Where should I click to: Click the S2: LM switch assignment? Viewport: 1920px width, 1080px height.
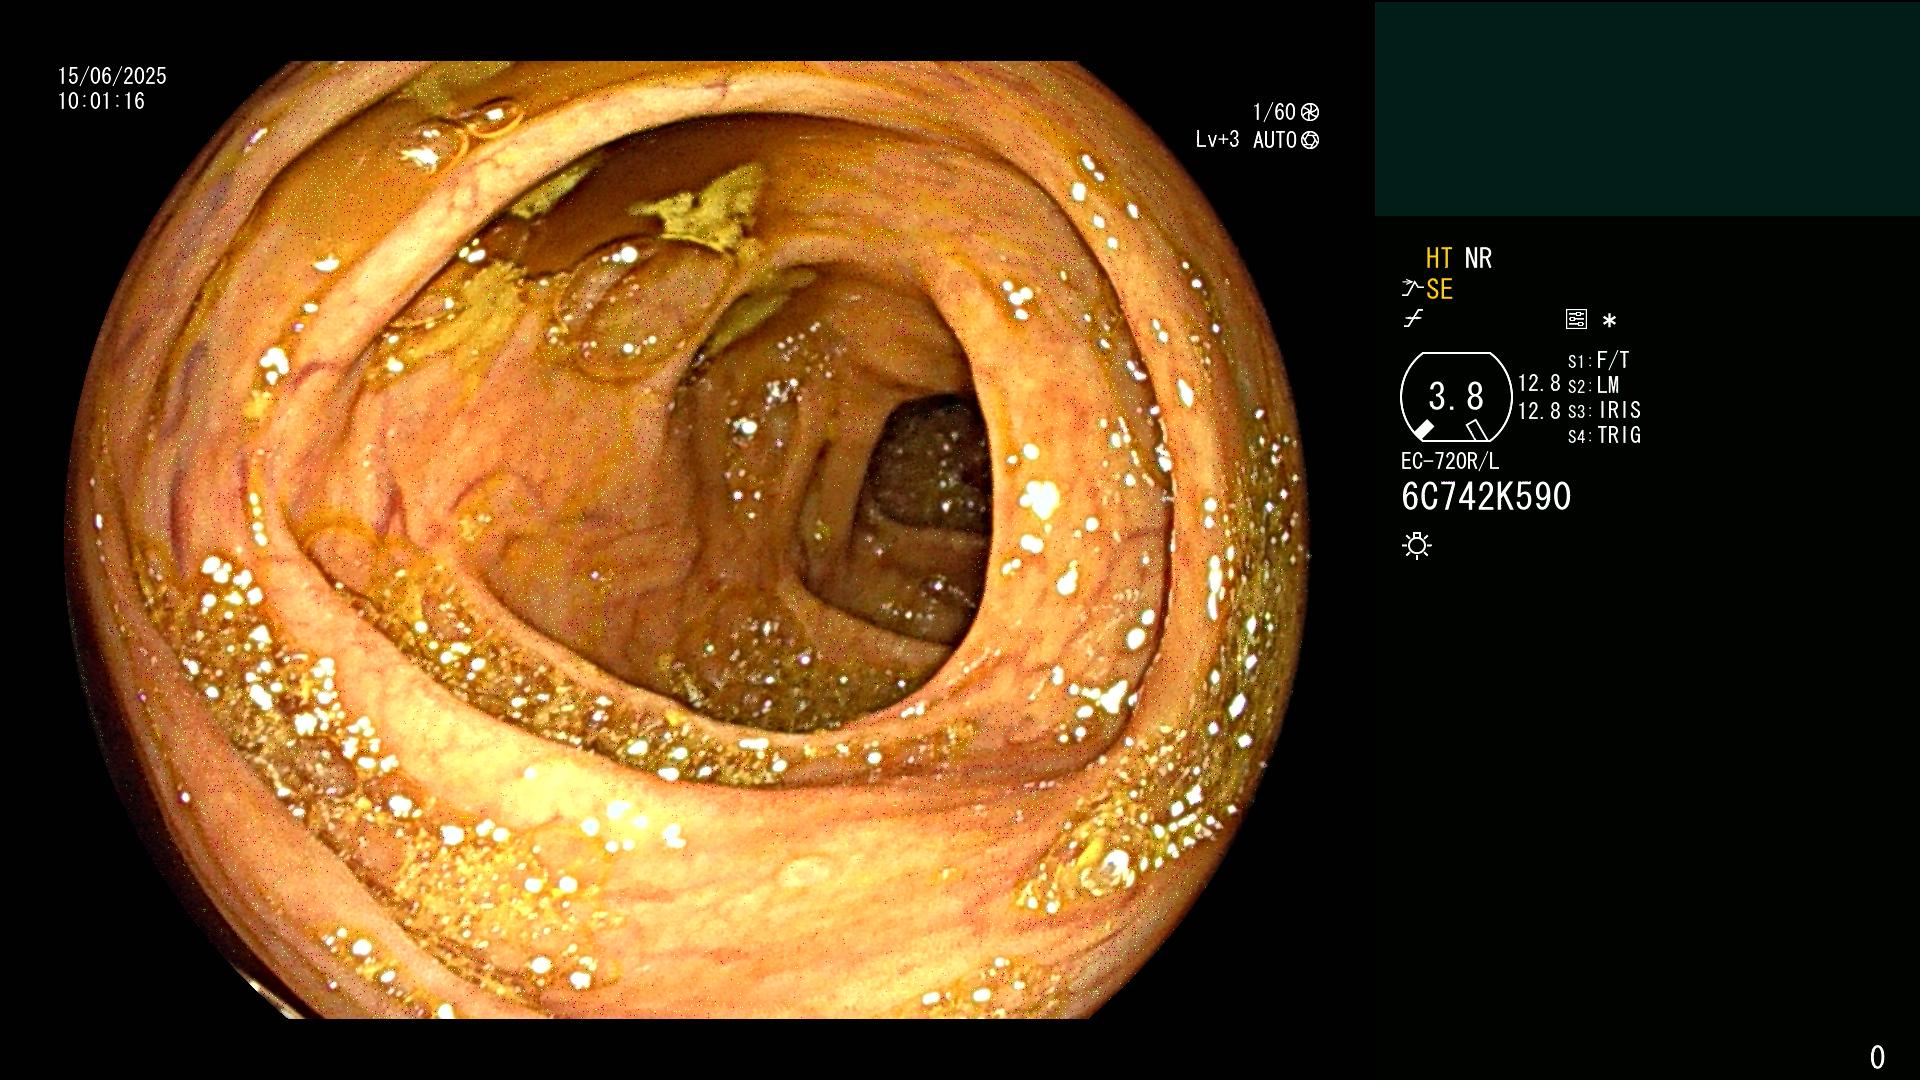coord(1594,385)
